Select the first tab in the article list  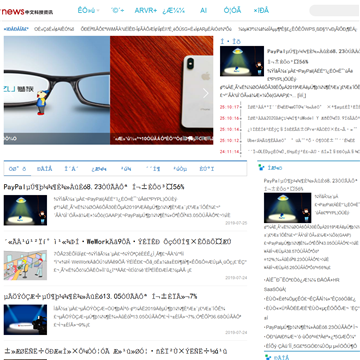tap(17, 169)
